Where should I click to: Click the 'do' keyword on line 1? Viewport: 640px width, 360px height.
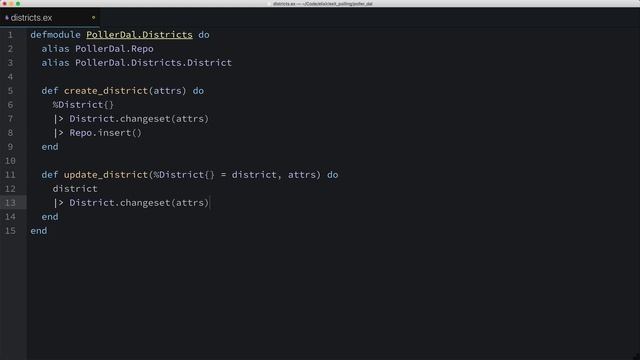pos(204,35)
